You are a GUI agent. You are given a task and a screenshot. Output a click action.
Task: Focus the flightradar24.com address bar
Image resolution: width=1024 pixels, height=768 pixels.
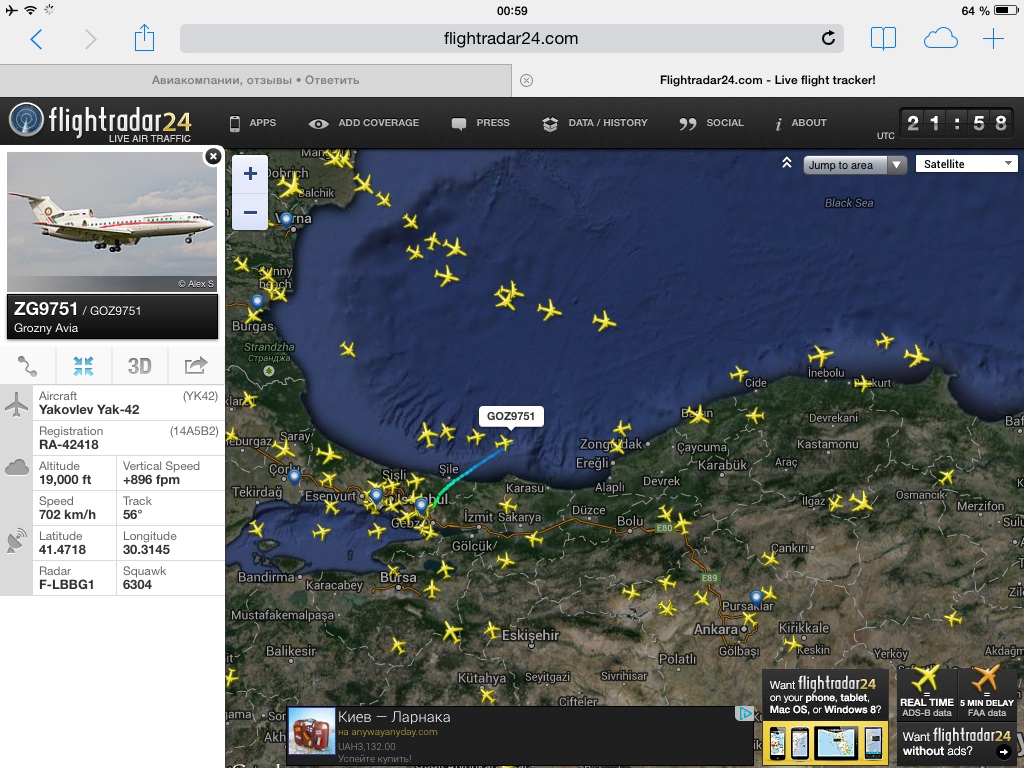[511, 39]
